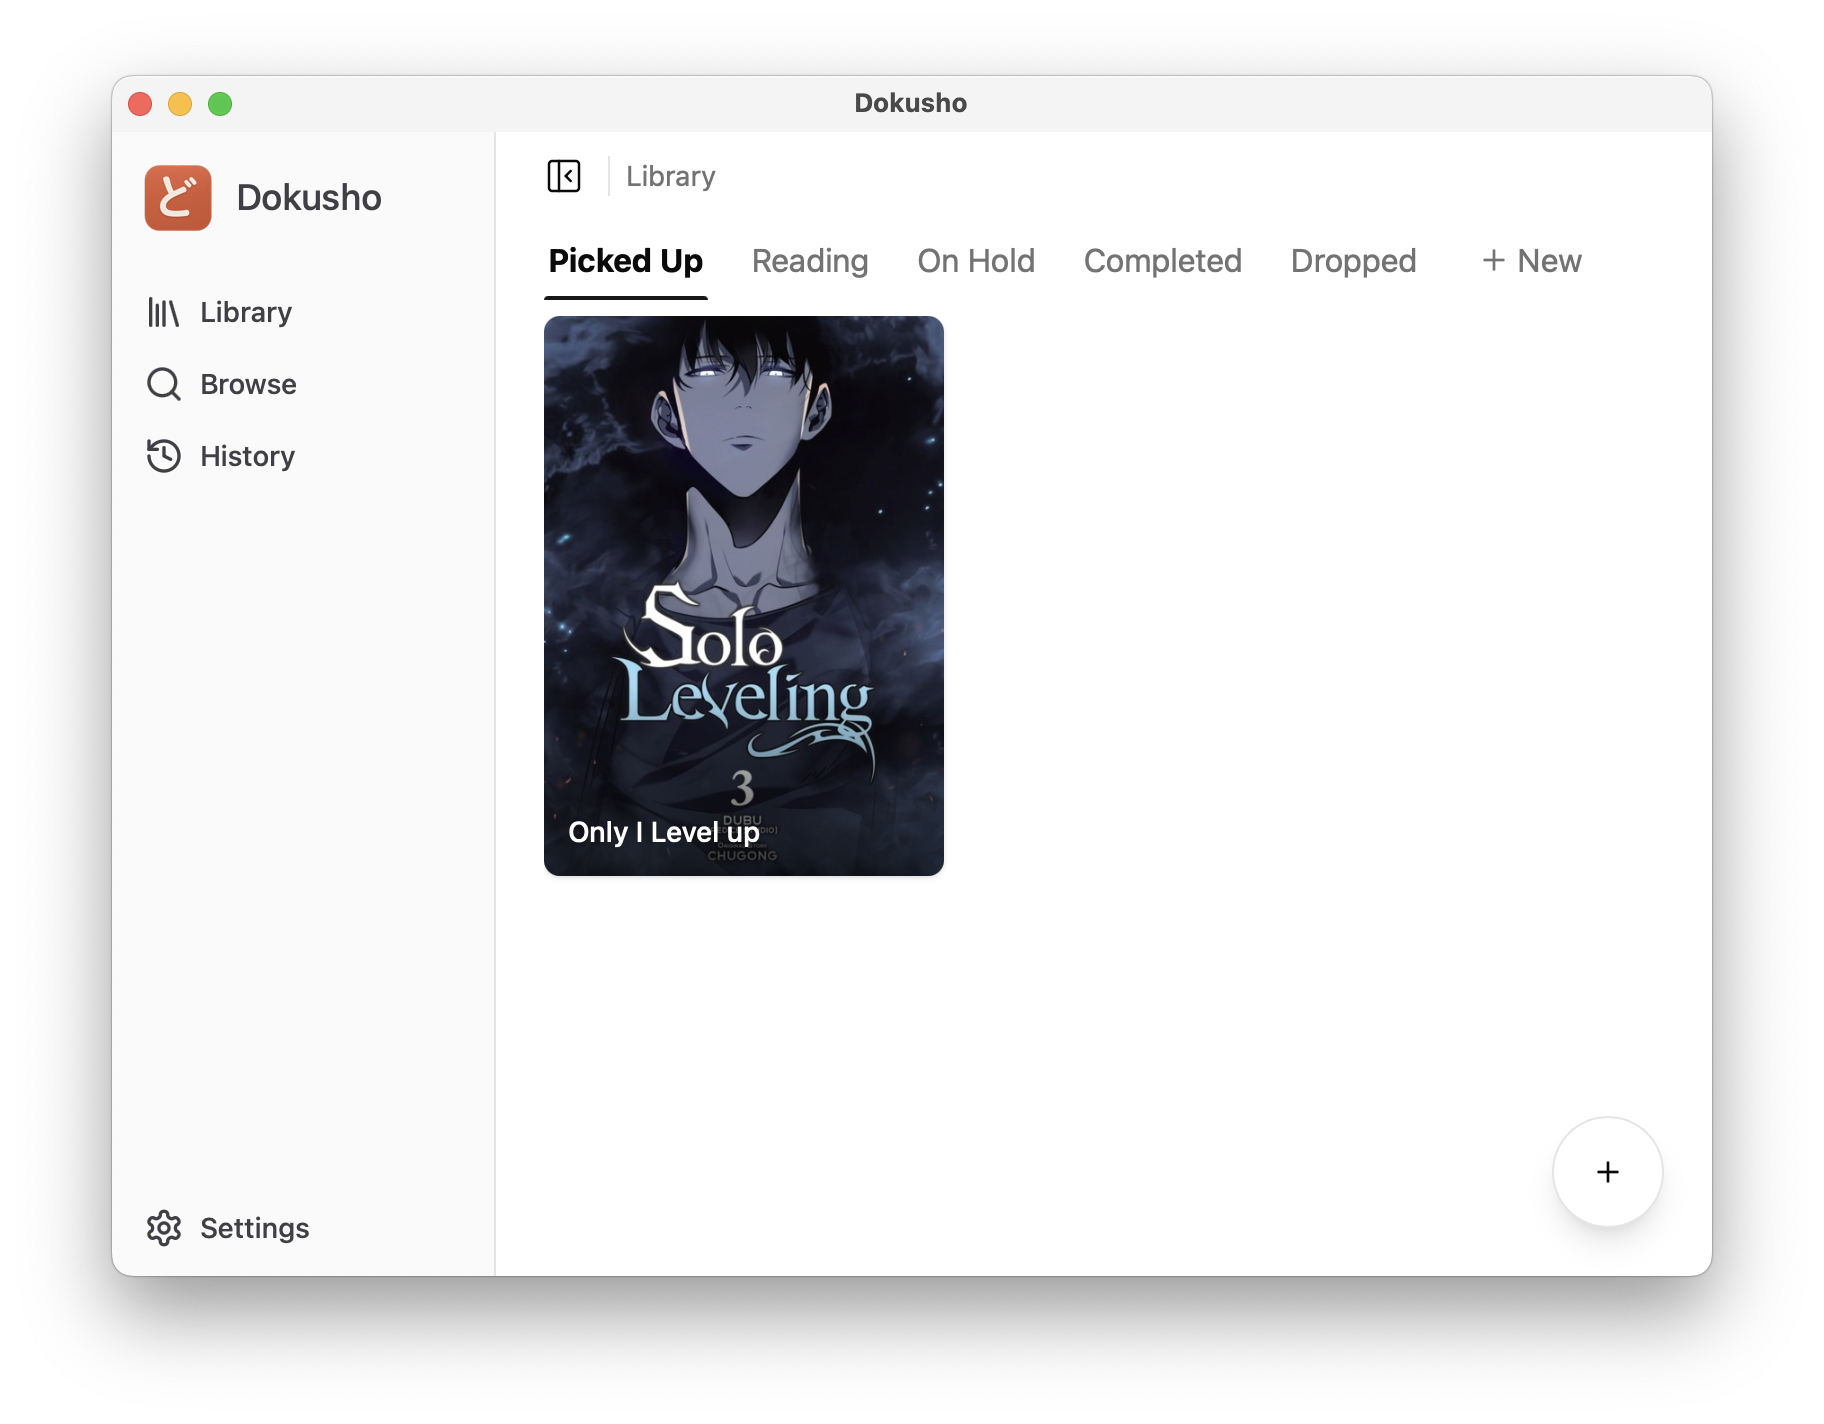The width and height of the screenshot is (1824, 1424).
Task: Go to Library label in the sidebar
Action: coord(246,312)
